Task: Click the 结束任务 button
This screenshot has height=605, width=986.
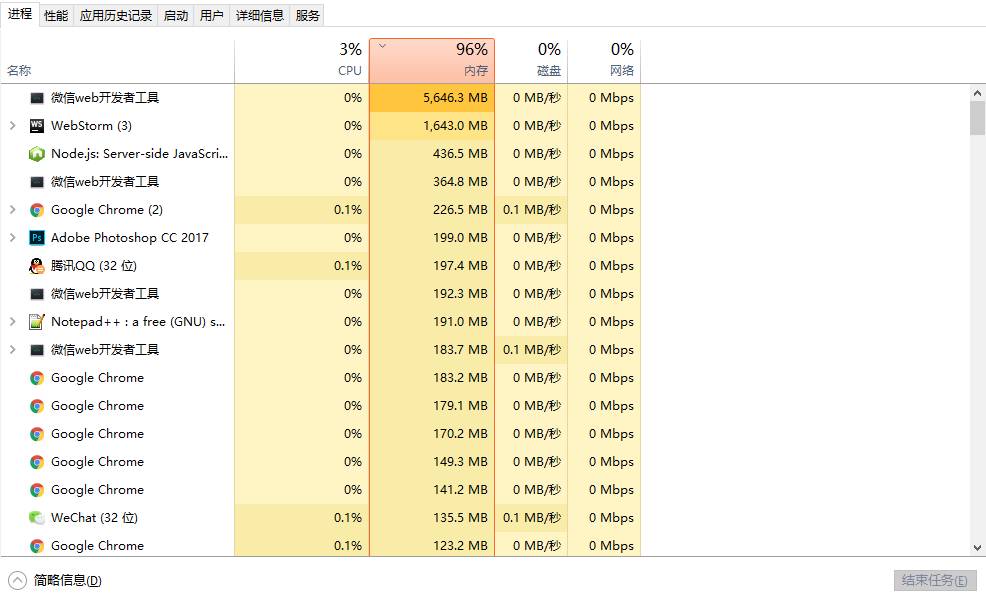Action: (x=934, y=580)
